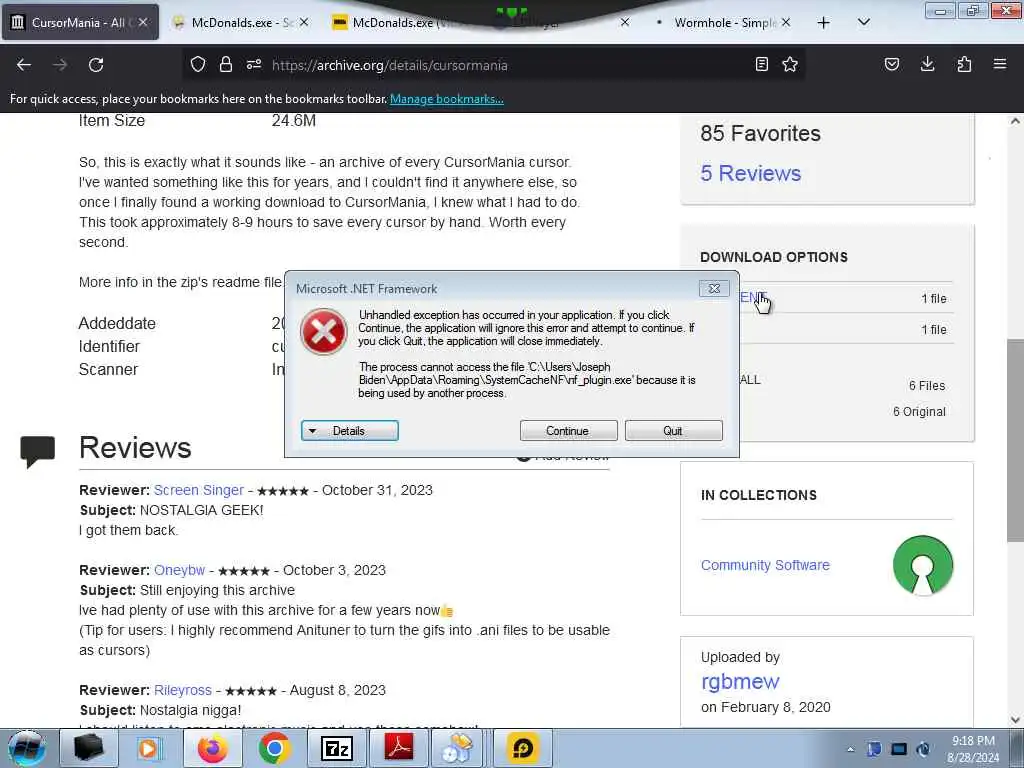Open Adobe Reader from the taskbar
The width and height of the screenshot is (1024, 768).
[x=398, y=748]
